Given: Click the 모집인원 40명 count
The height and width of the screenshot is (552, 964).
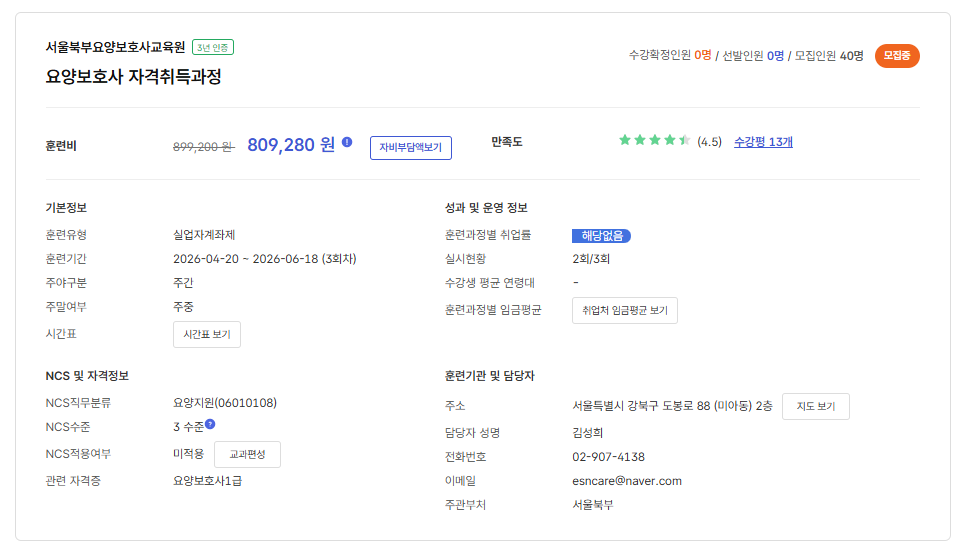Looking at the screenshot, I should [x=829, y=56].
